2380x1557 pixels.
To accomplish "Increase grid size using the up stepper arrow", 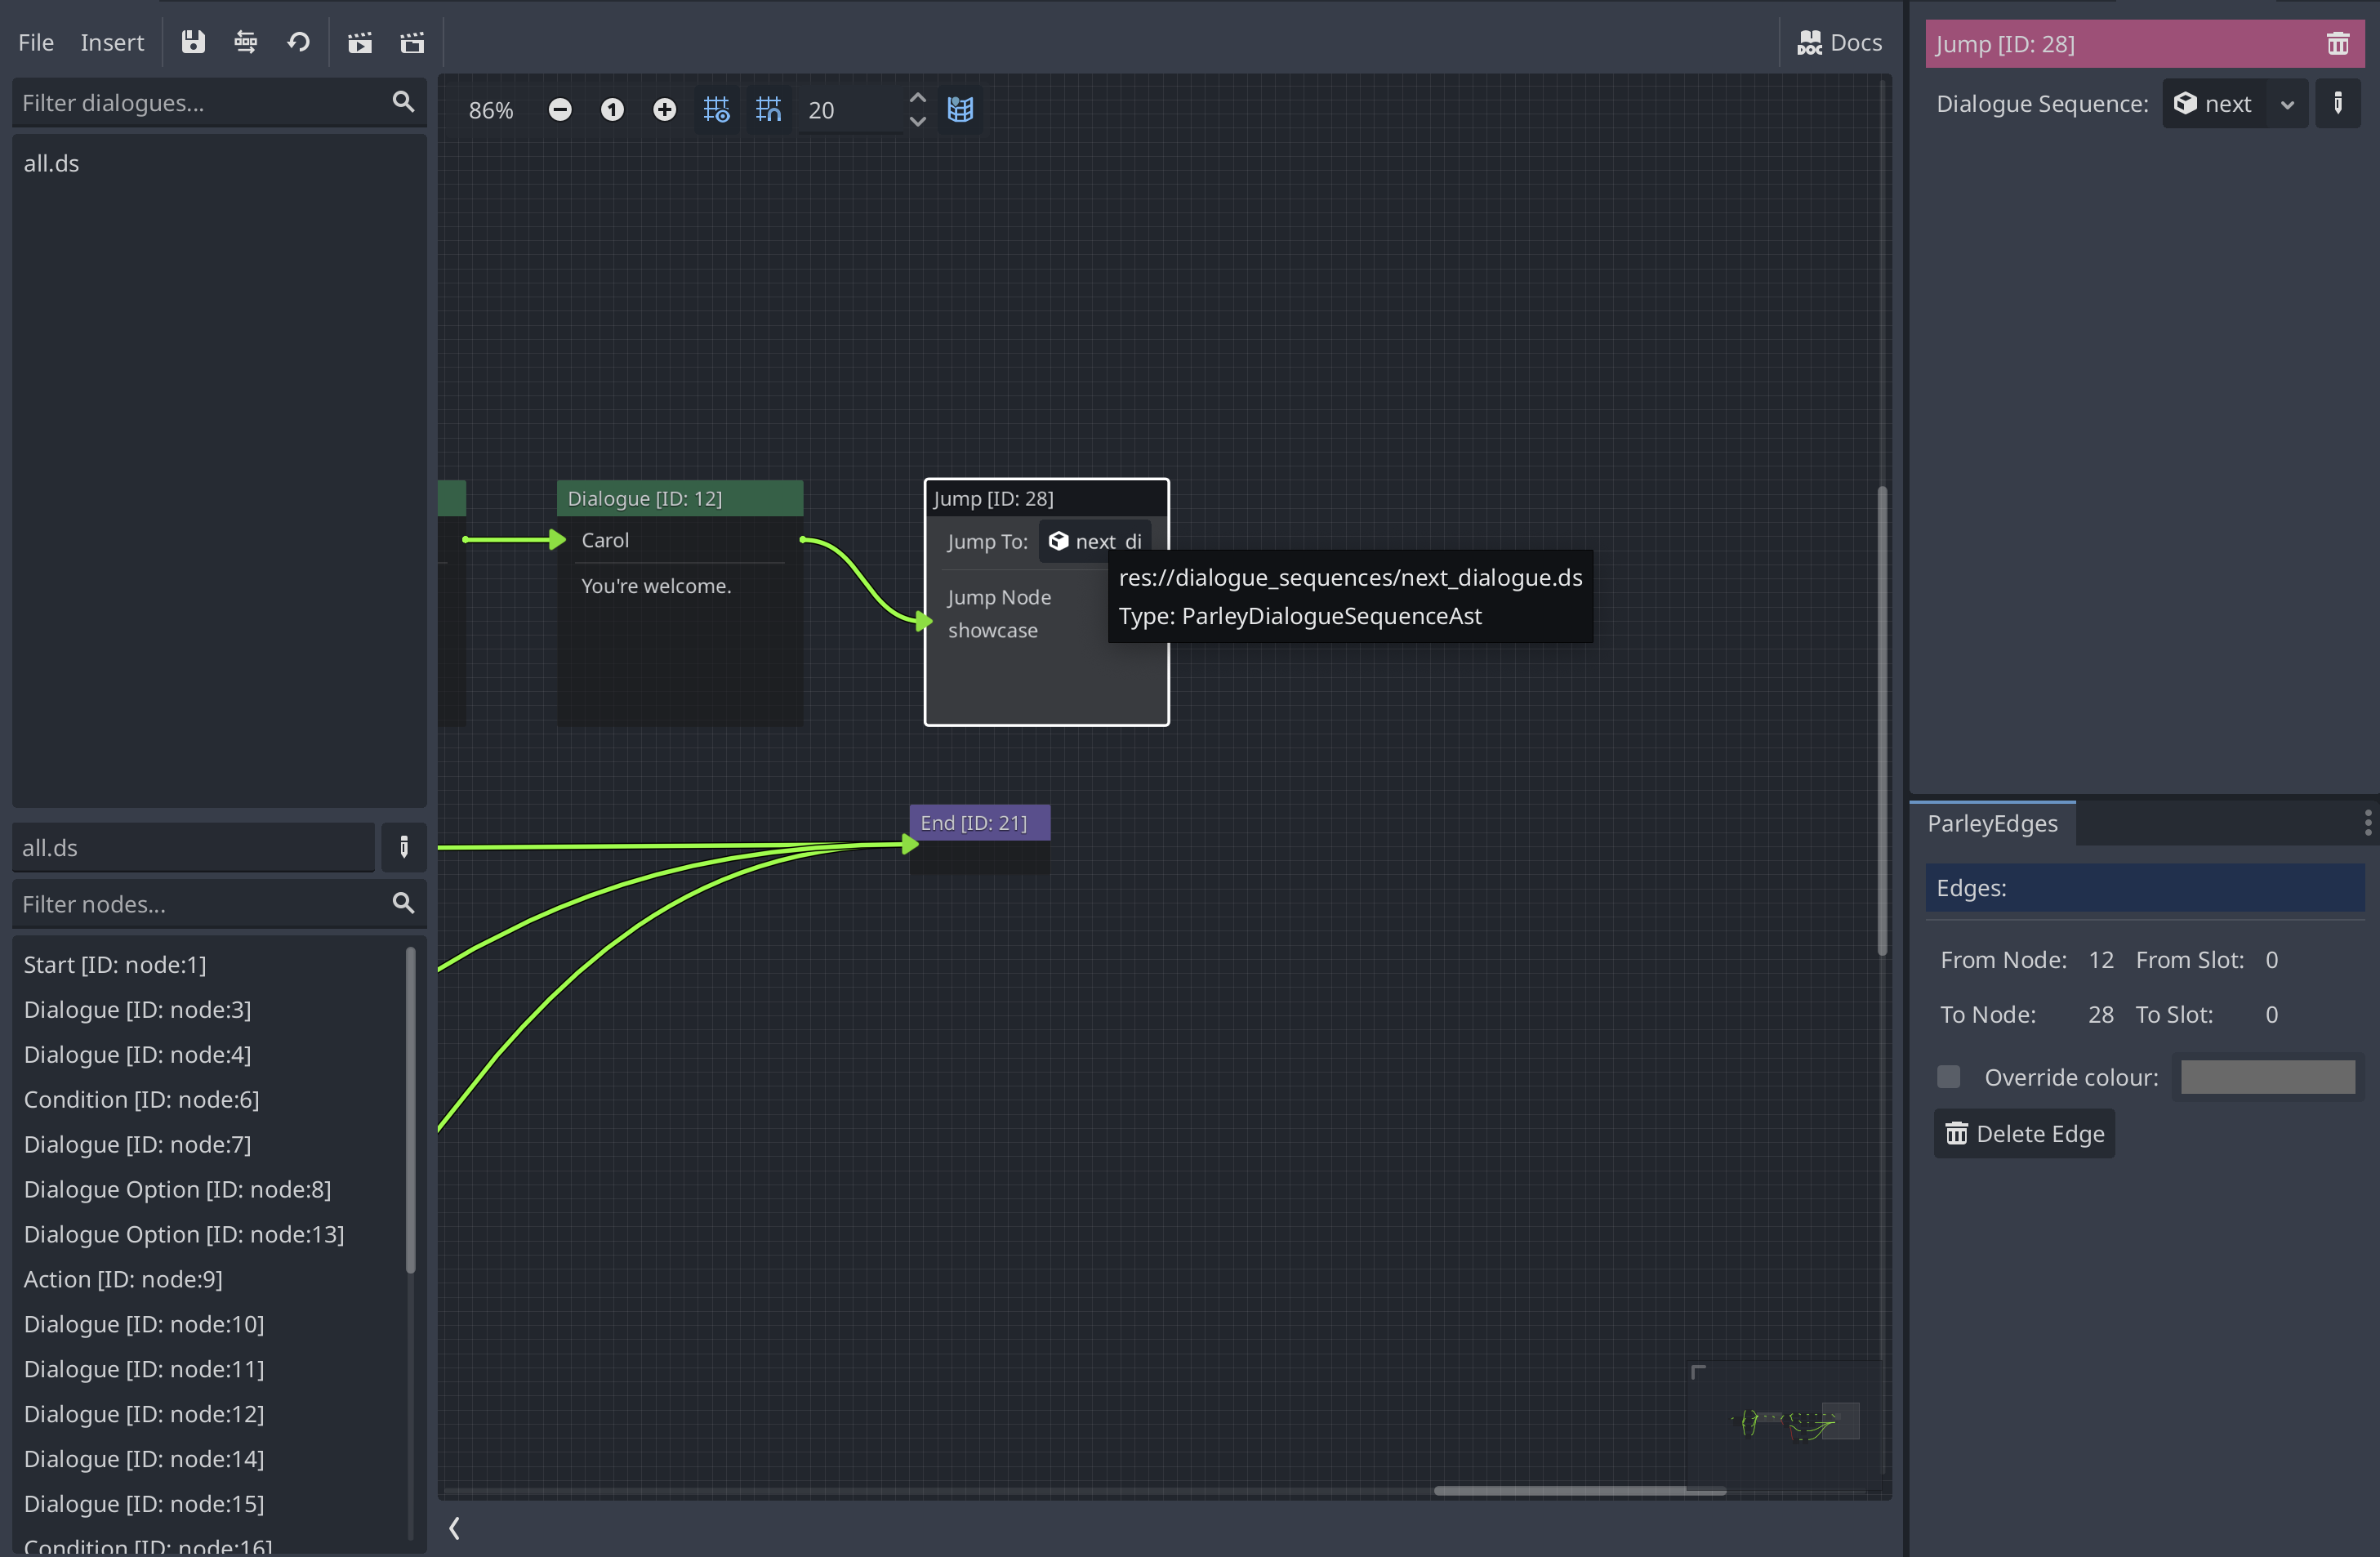I will 917,97.
